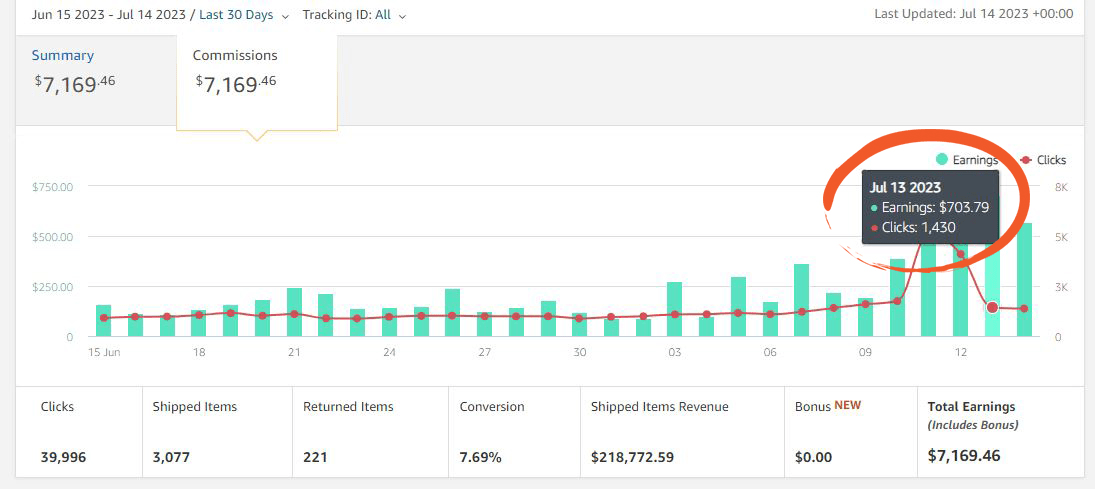Viewport: 1095px width, 489px height.
Task: Click the last earnings bar on the chart
Action: point(1024,280)
